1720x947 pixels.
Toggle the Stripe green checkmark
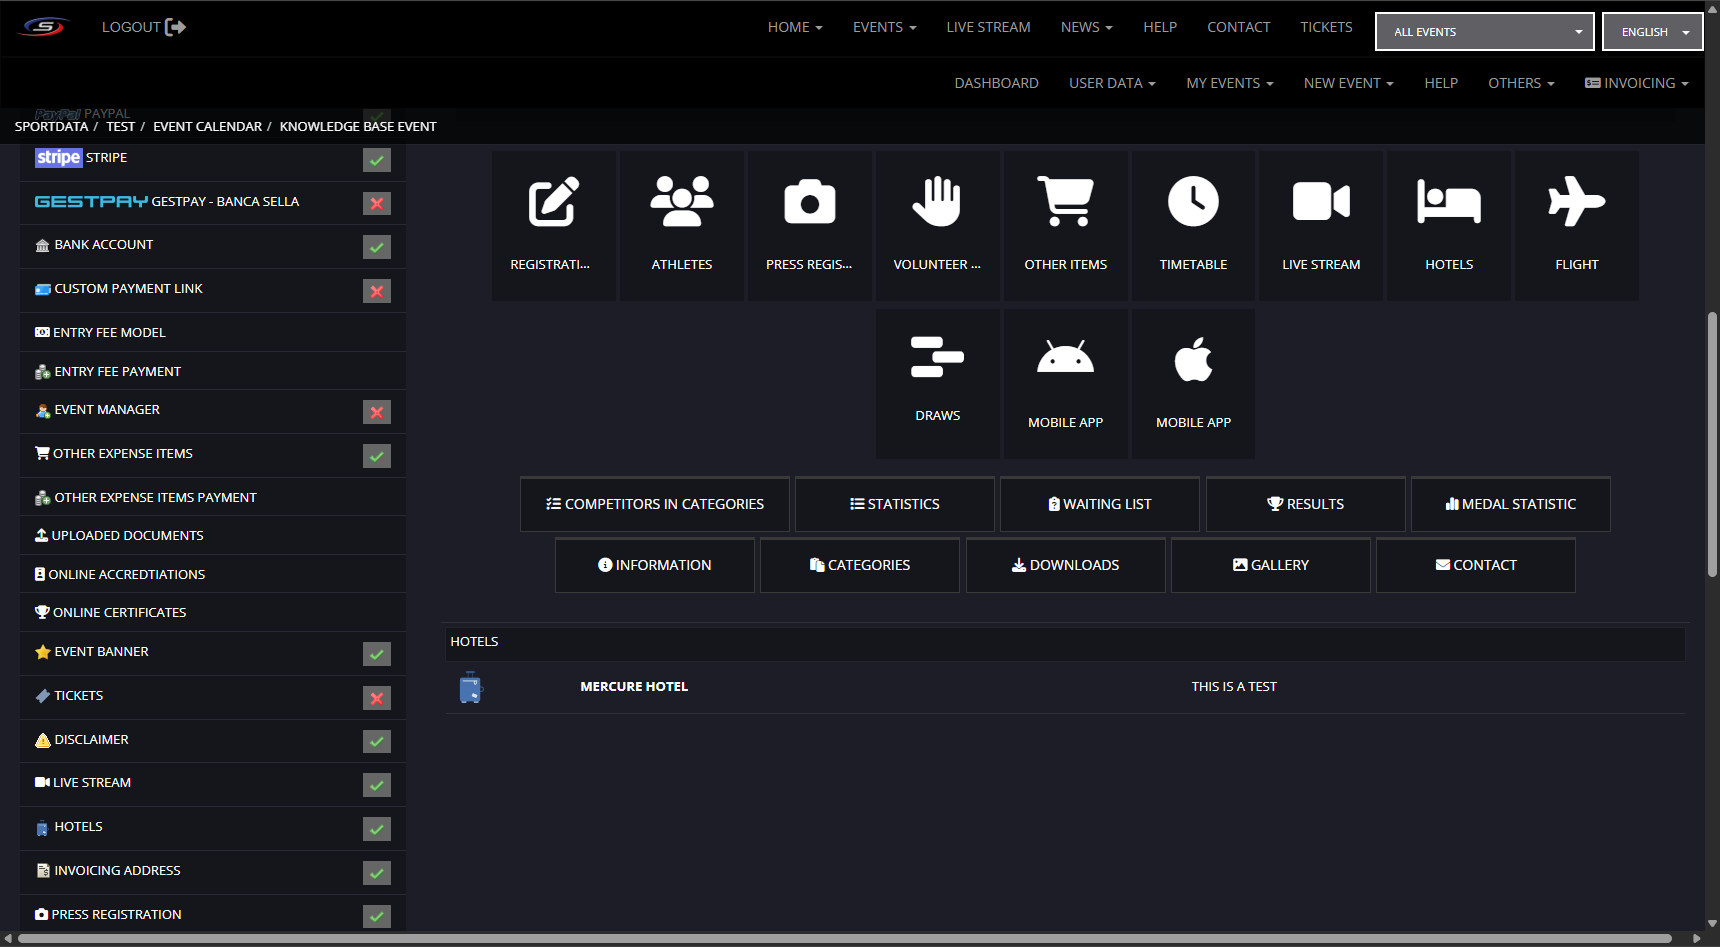pos(377,160)
